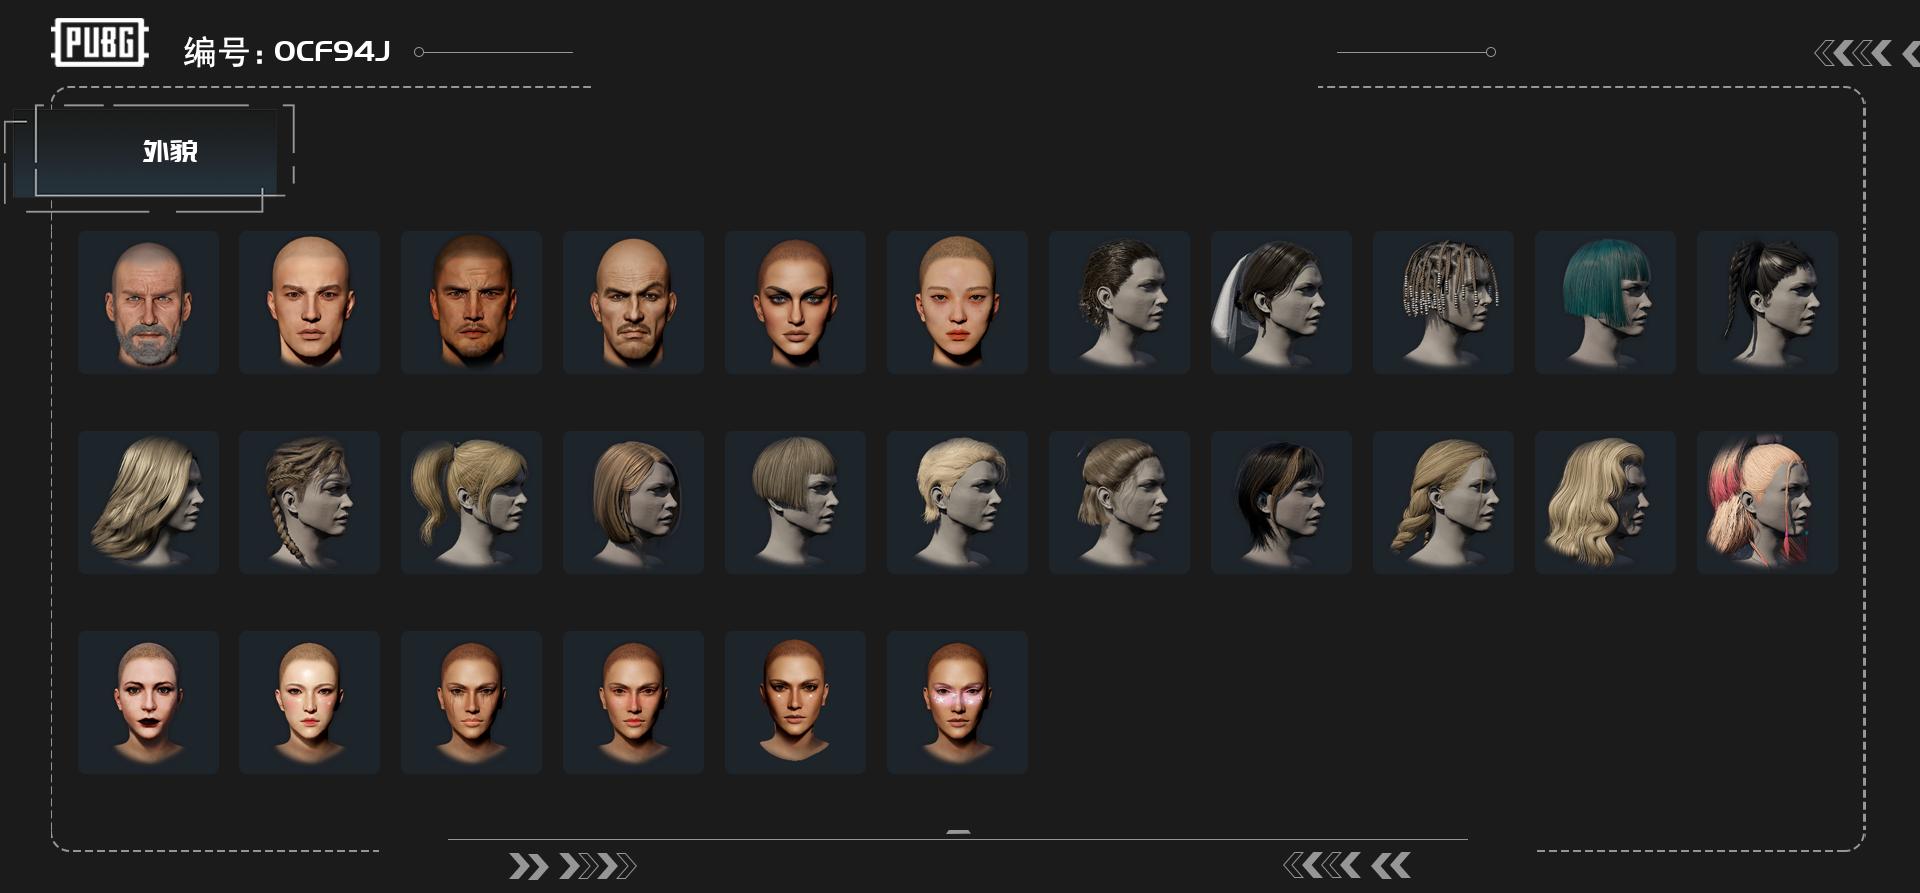Choose the blonde ponytail hairstyle
Viewport: 1920px width, 893px height.
(x=471, y=502)
